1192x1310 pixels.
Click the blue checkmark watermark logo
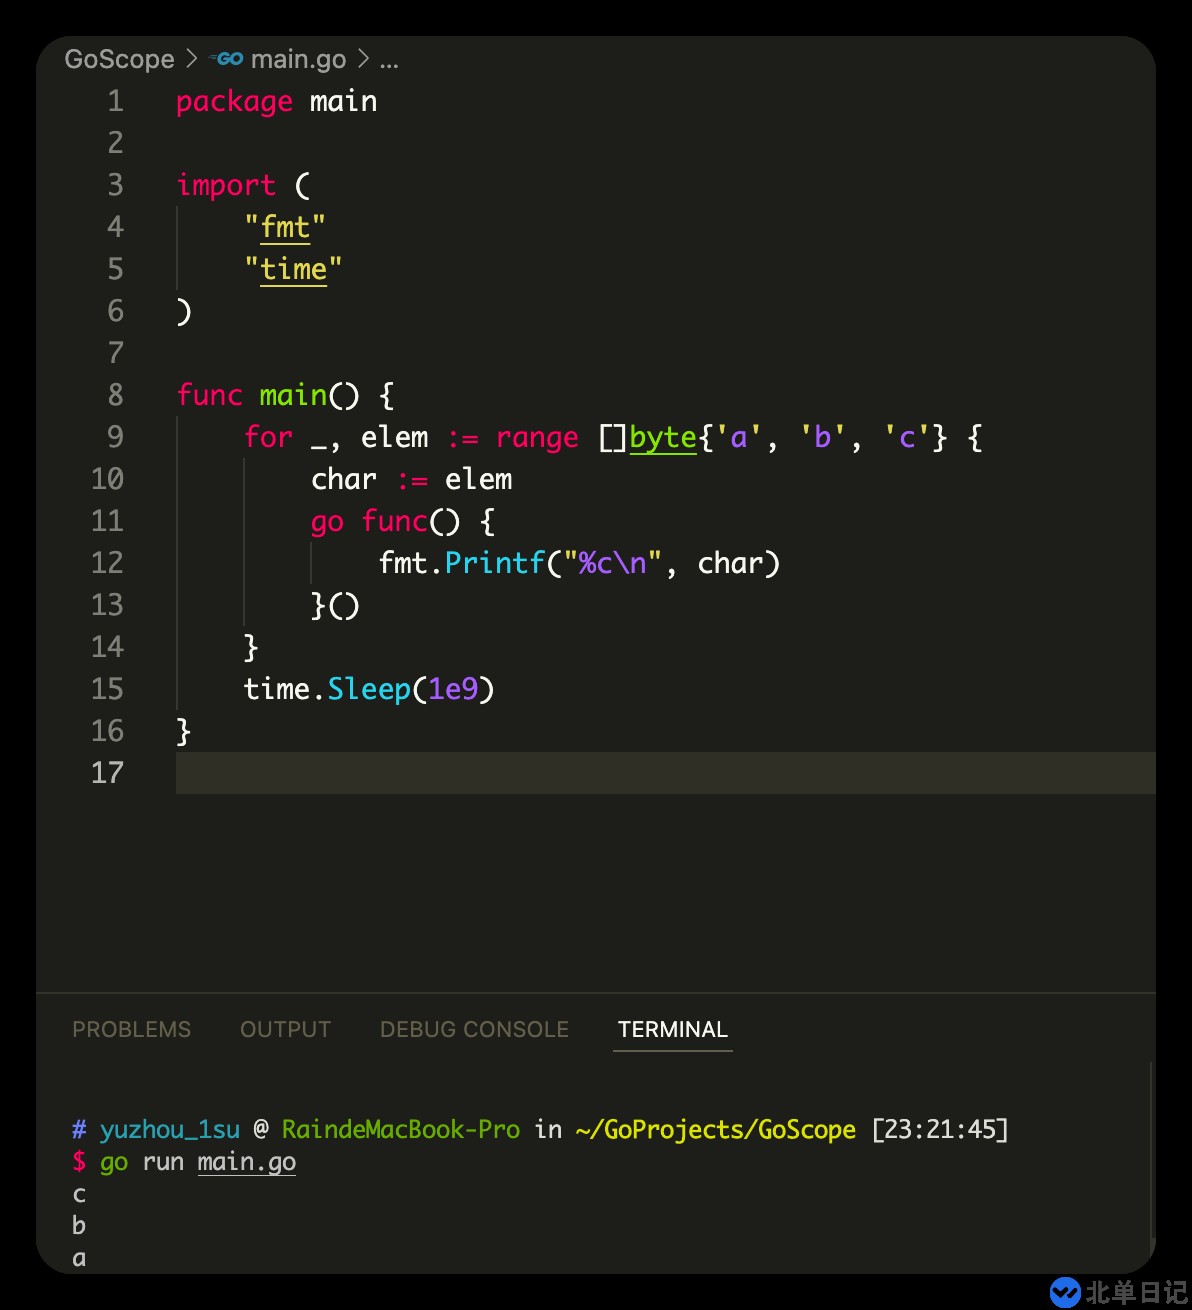1065,1291
